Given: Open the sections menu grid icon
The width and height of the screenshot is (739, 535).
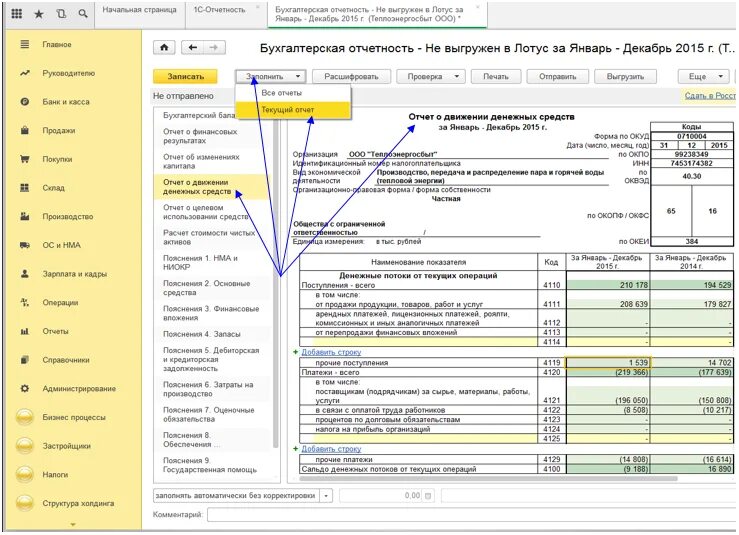Looking at the screenshot, I should pos(16,13).
